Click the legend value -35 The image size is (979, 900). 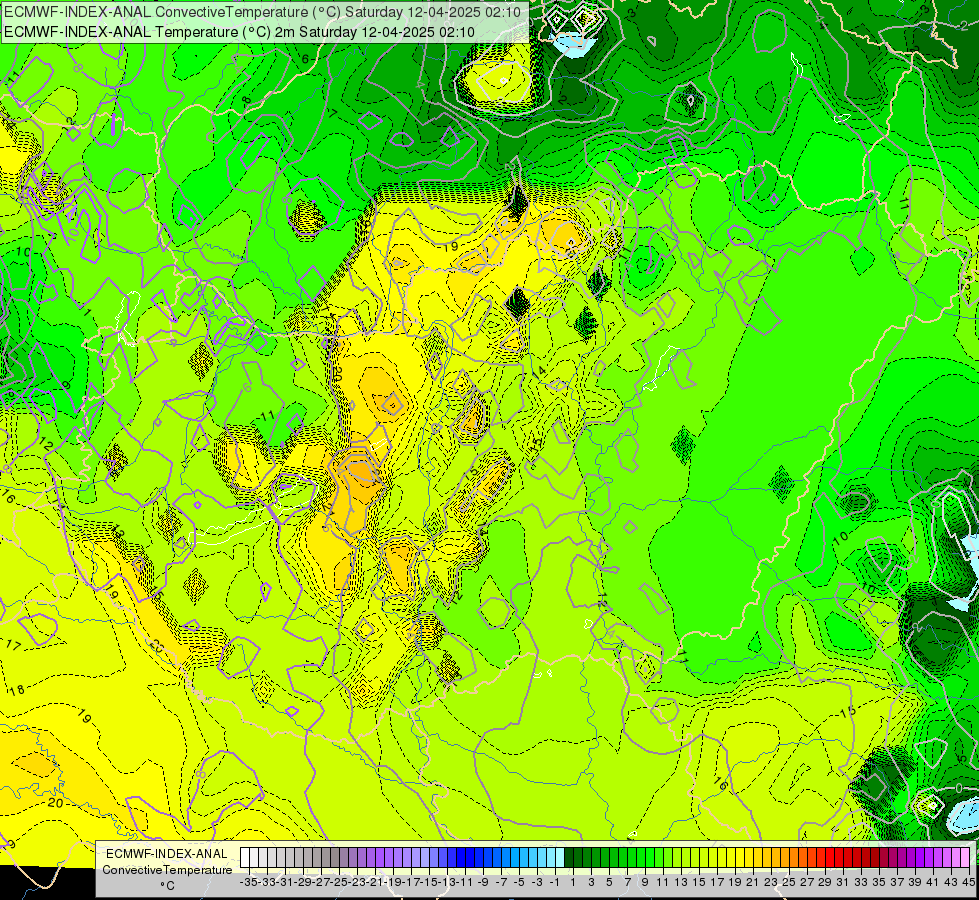point(248,882)
